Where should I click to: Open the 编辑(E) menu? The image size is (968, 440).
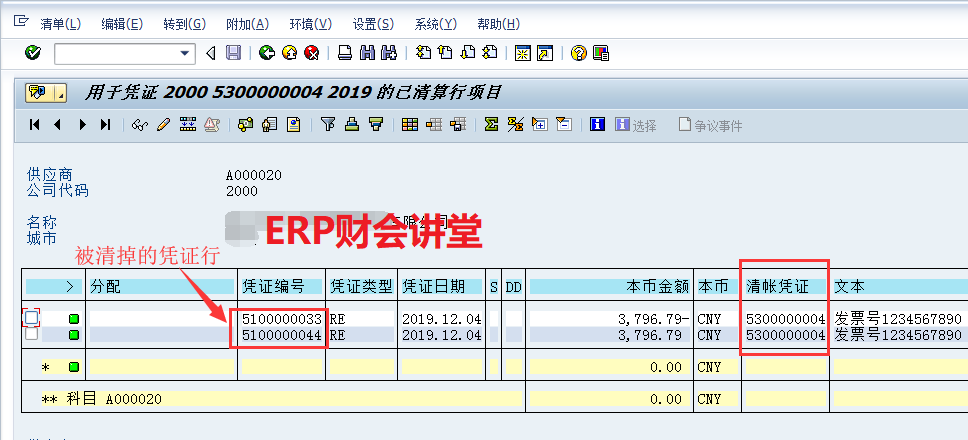[122, 24]
